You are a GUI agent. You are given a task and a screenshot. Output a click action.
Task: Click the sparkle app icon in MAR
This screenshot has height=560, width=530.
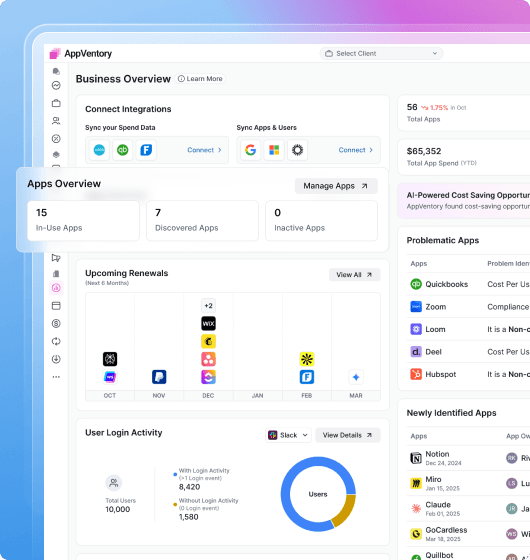pyautogui.click(x=356, y=377)
